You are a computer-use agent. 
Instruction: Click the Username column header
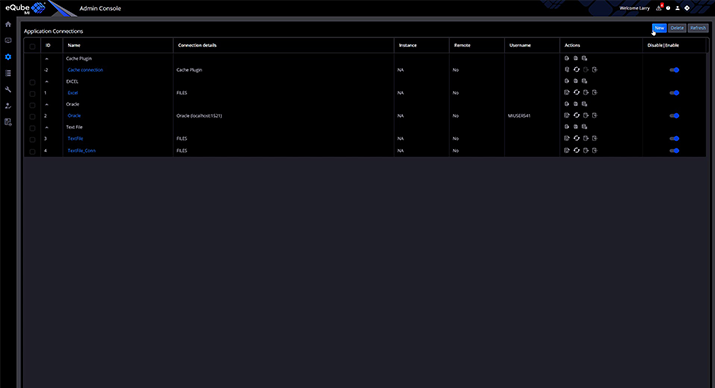click(x=520, y=45)
